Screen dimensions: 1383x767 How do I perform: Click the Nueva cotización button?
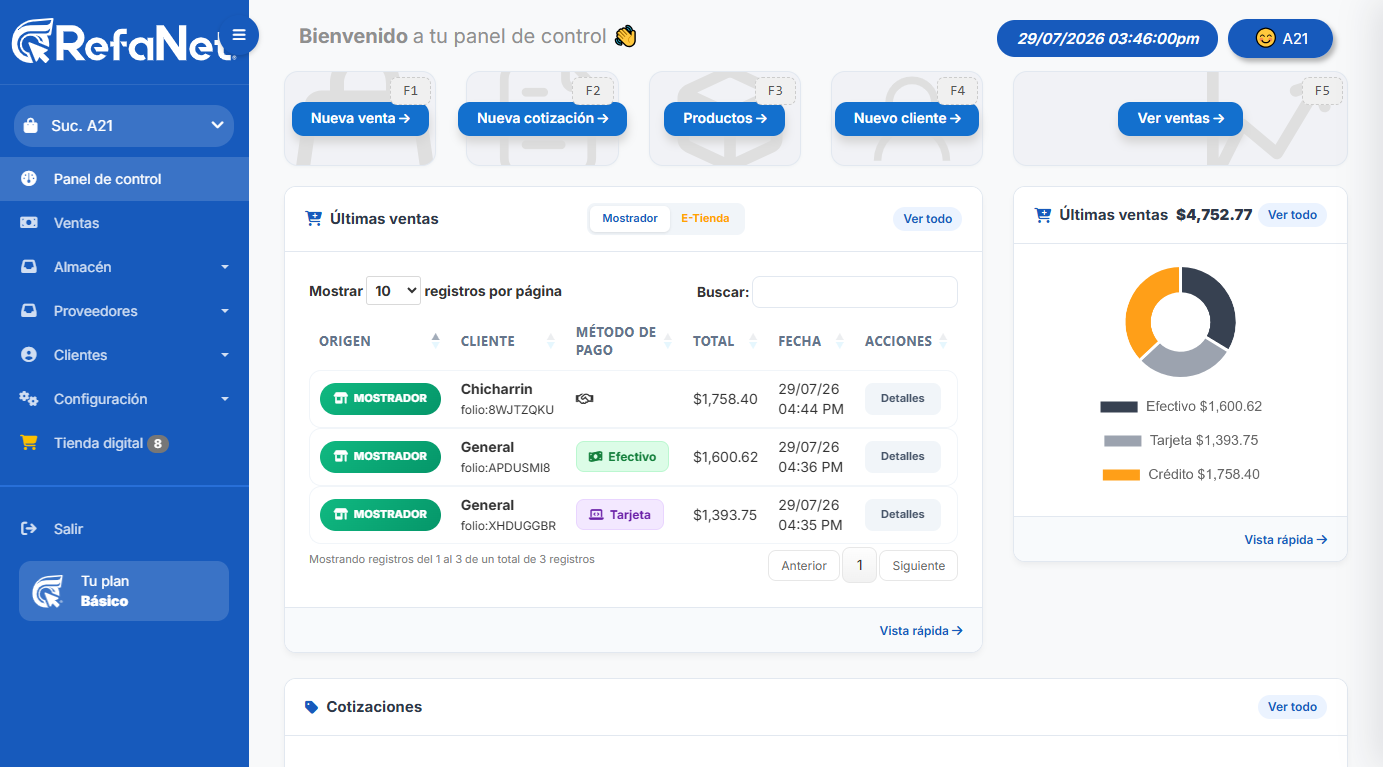542,119
